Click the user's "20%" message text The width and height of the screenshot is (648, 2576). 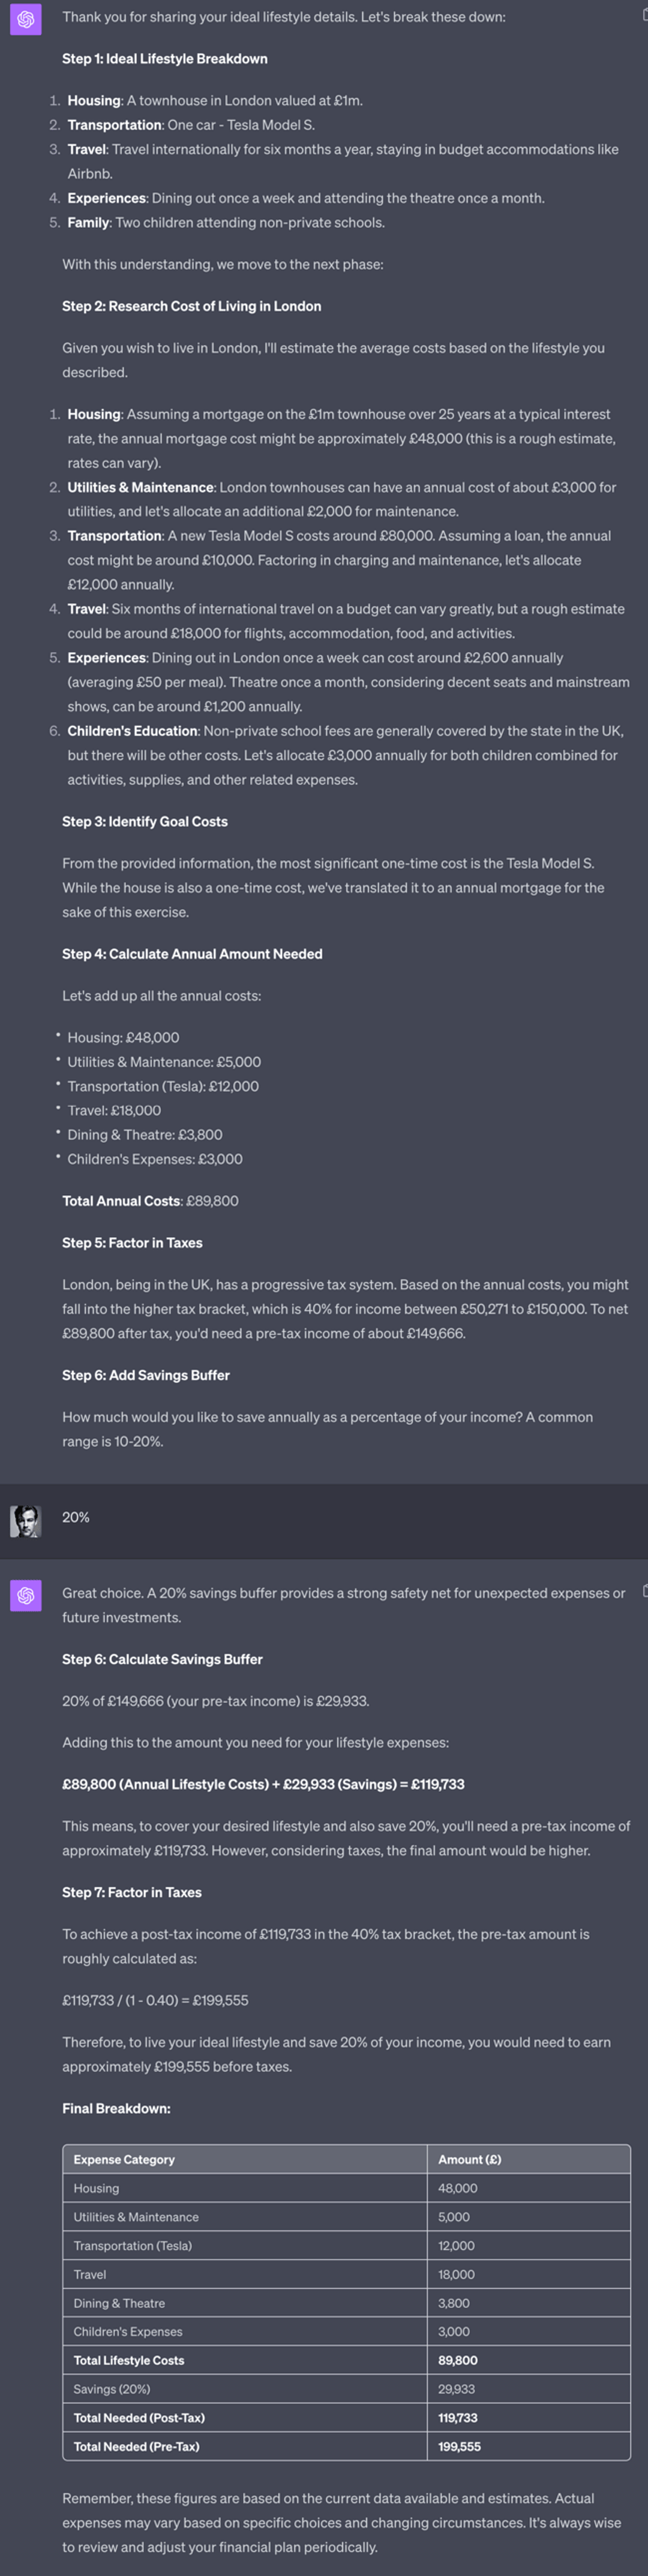(76, 1517)
